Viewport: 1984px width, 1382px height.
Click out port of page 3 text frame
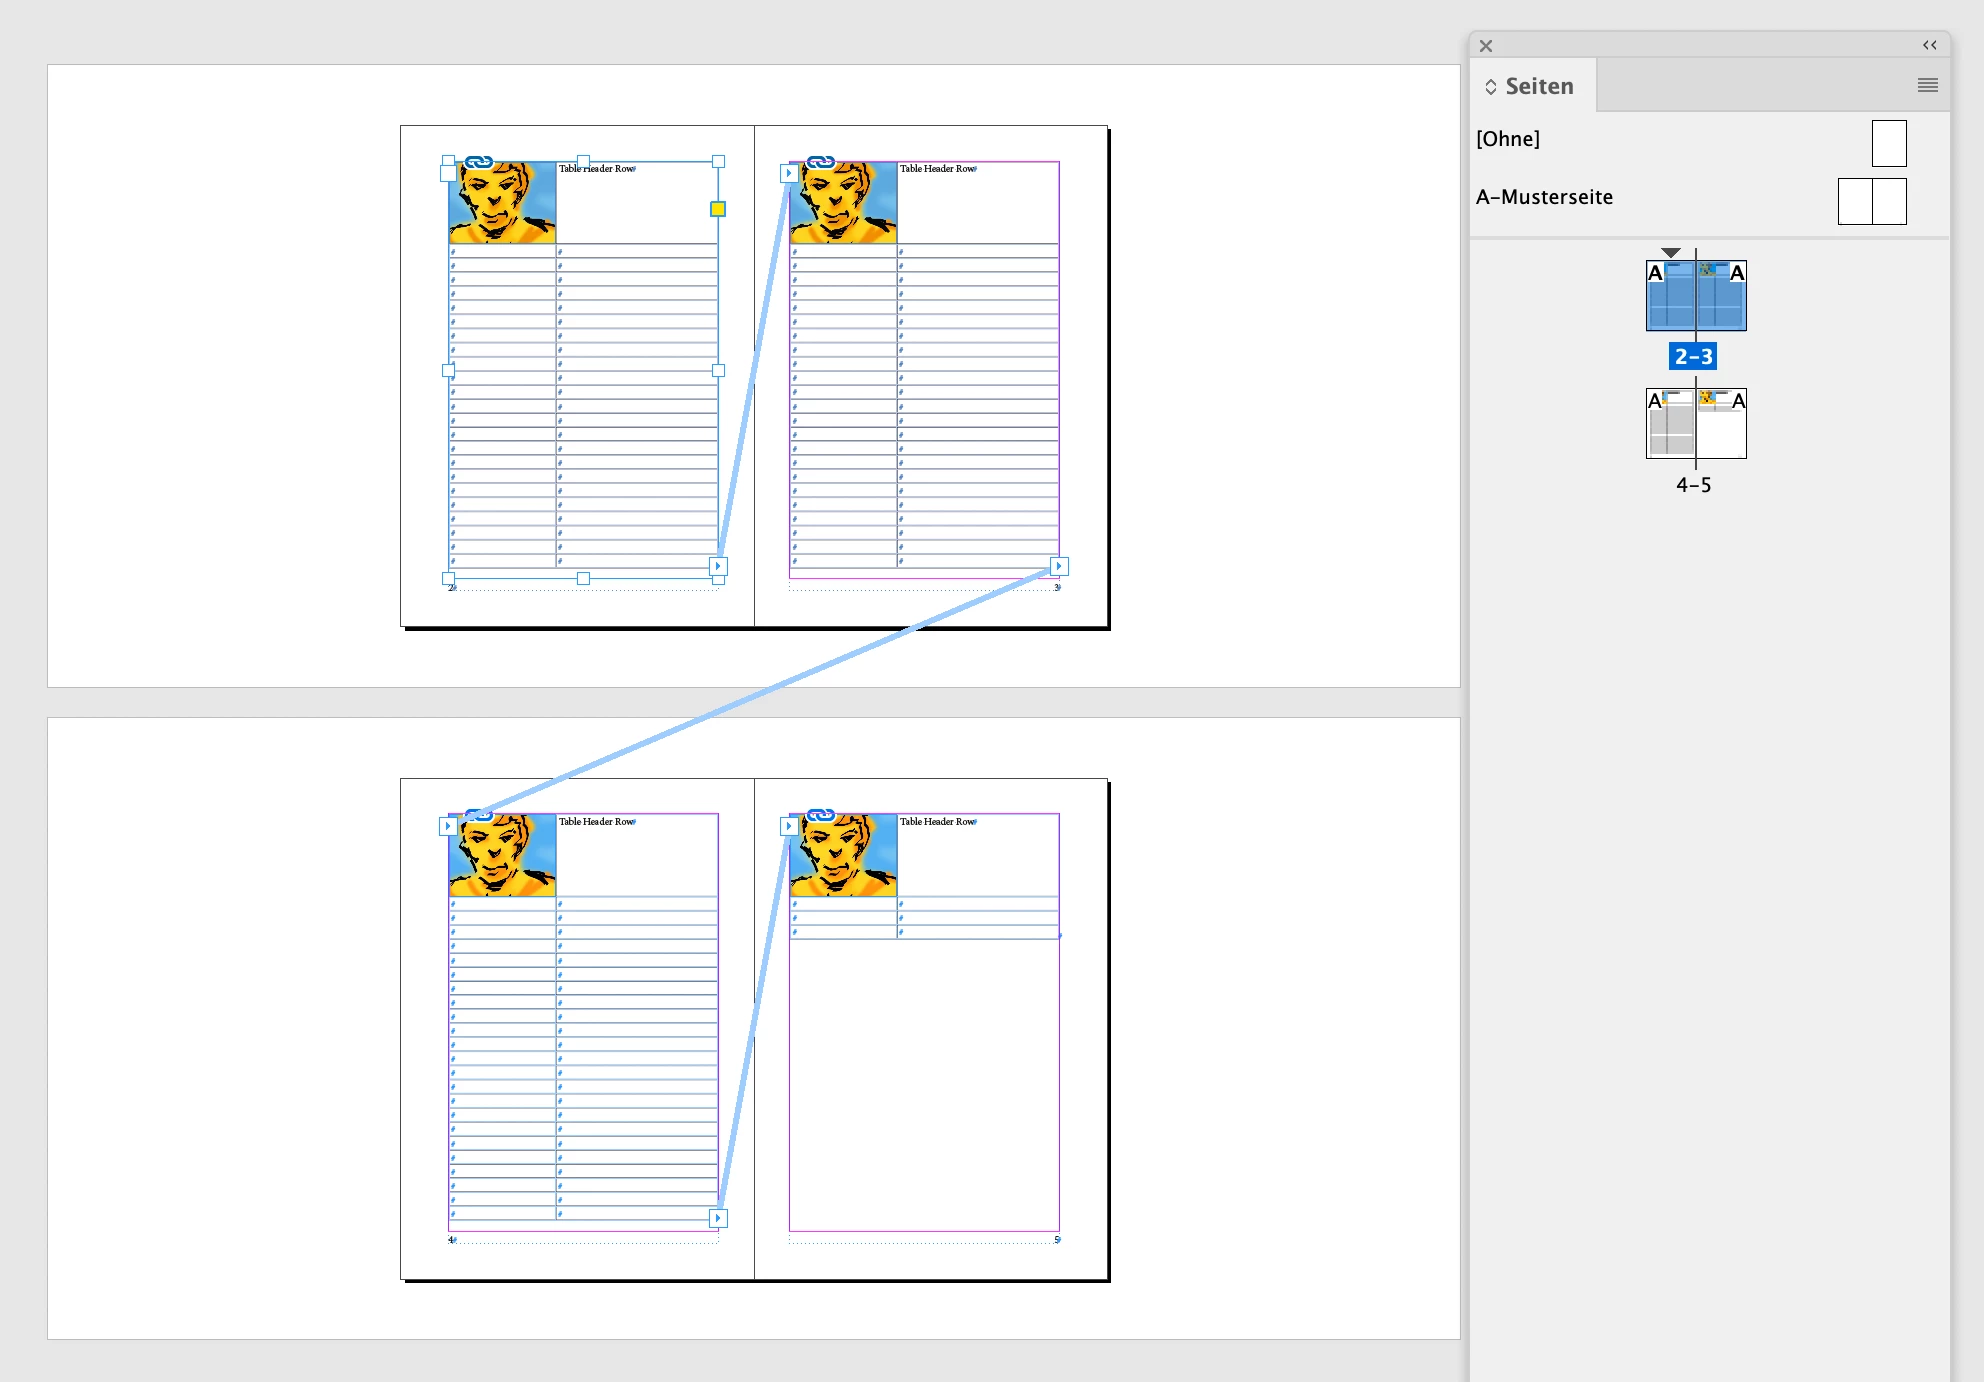(1059, 566)
